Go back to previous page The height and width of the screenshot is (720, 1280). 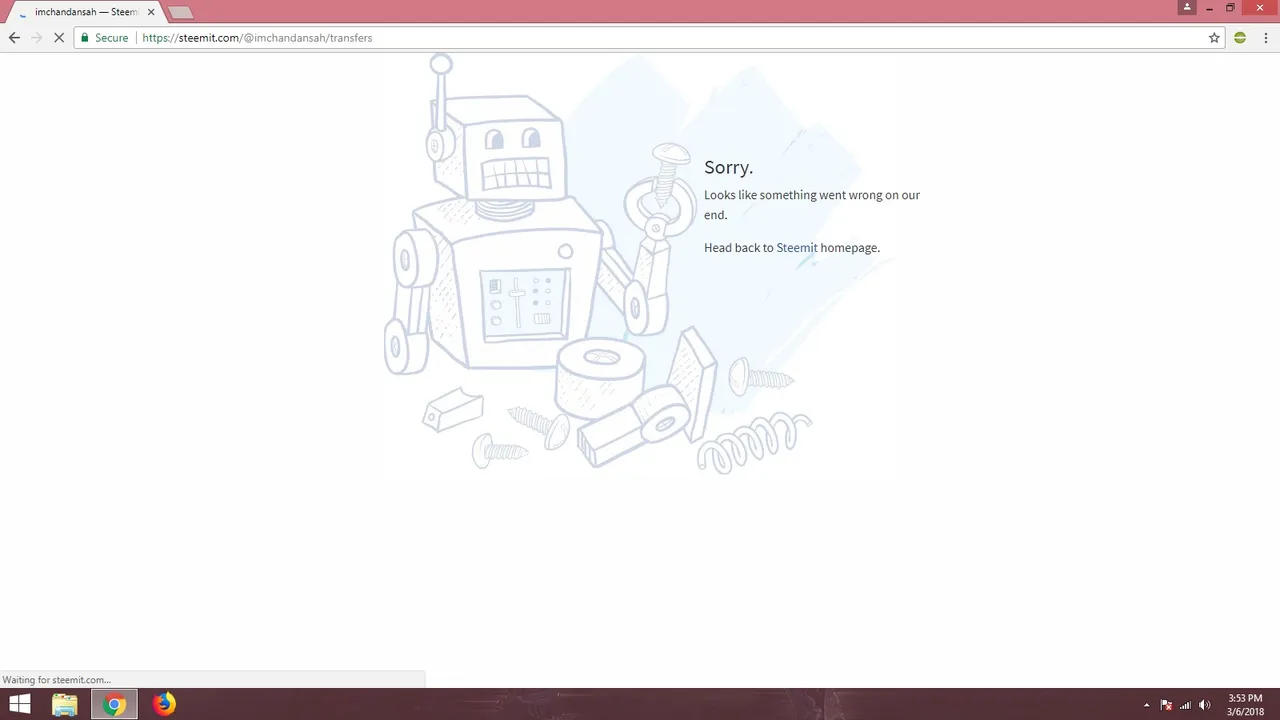point(14,38)
